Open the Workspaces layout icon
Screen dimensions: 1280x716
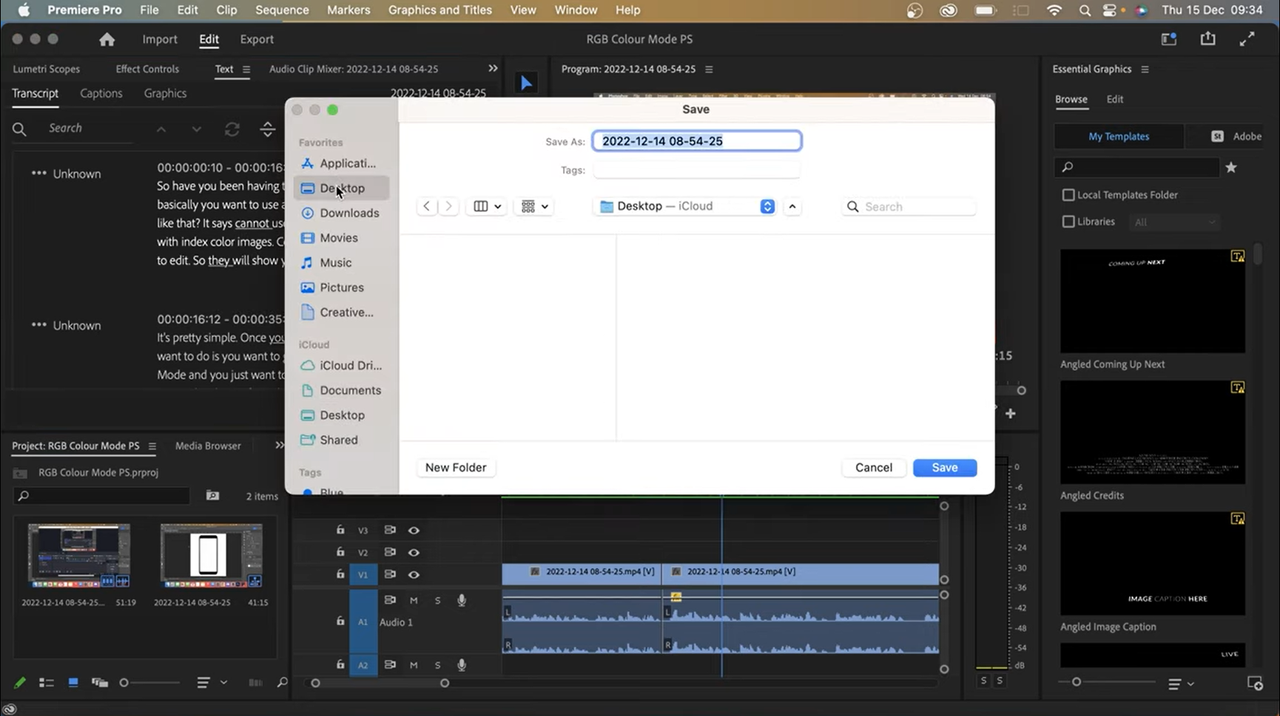(x=1168, y=39)
